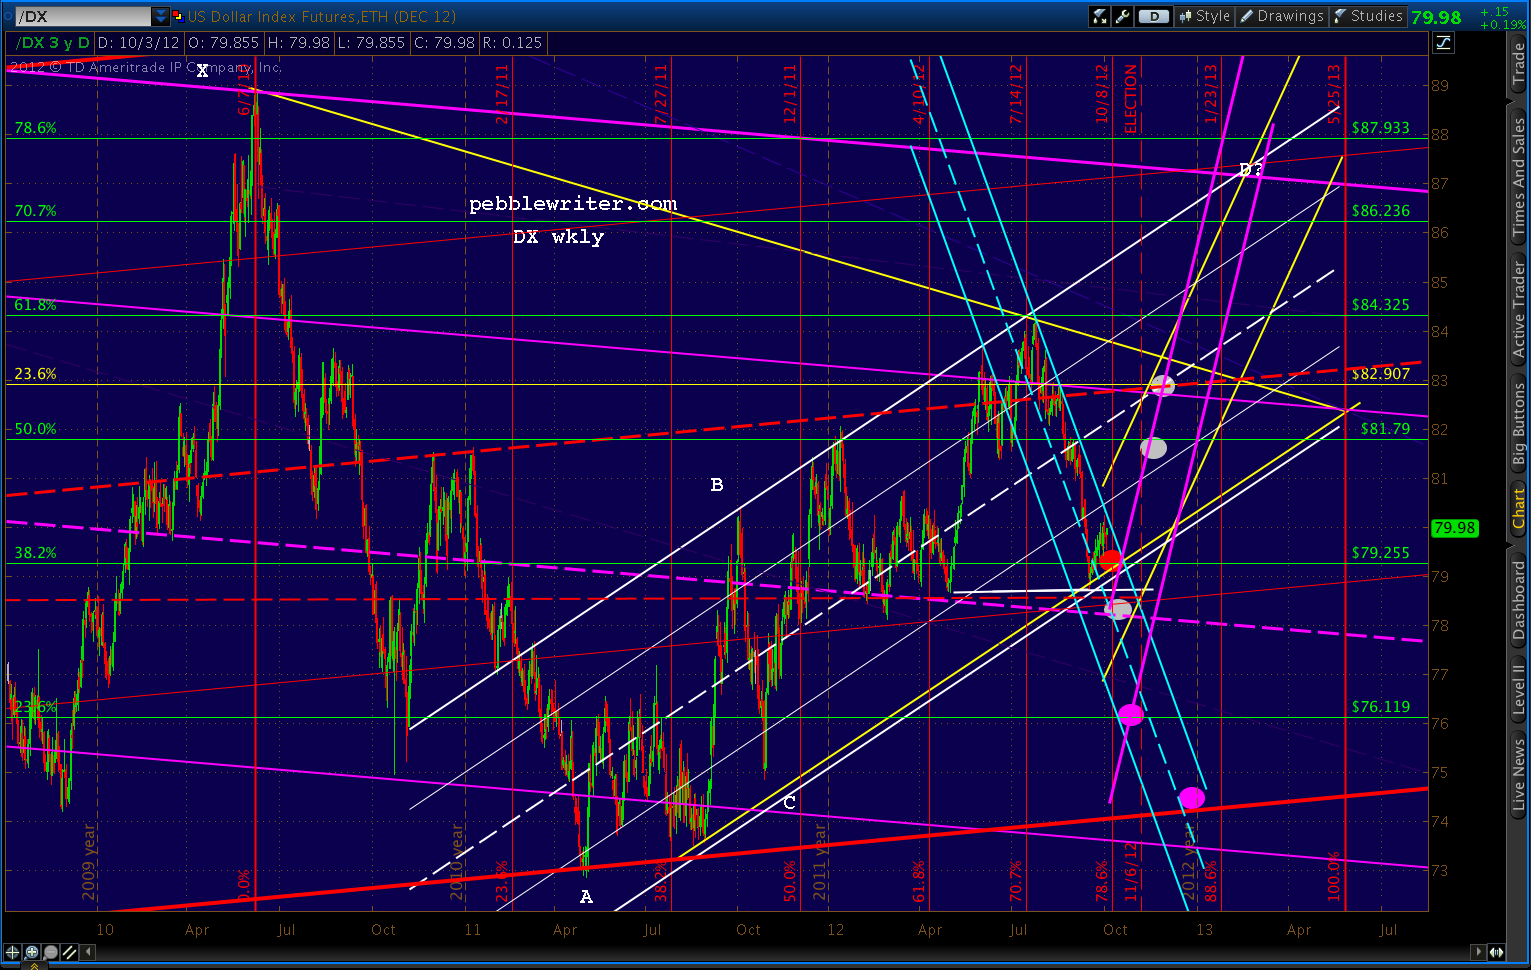Click the symbol link color squares icon
Viewport: 1531px width, 970px height.
(x=178, y=16)
